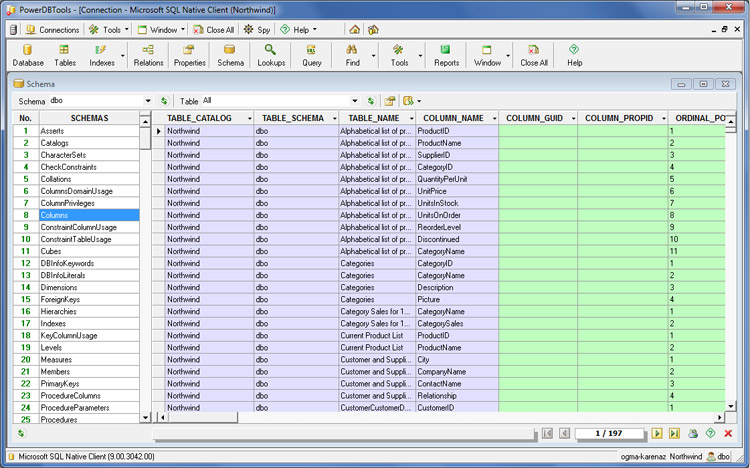750x468 pixels.
Task: Click the home icon in the menu bar
Action: click(354, 30)
